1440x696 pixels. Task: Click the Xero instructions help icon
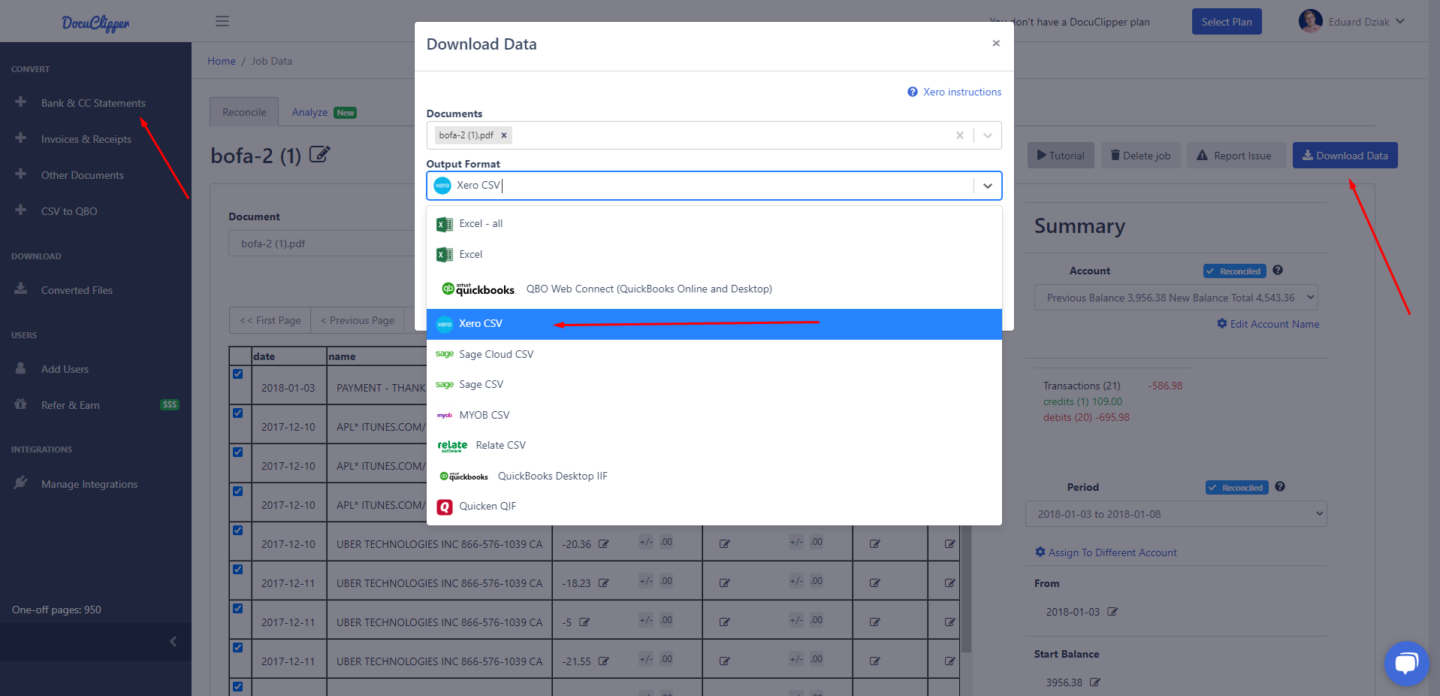[911, 91]
